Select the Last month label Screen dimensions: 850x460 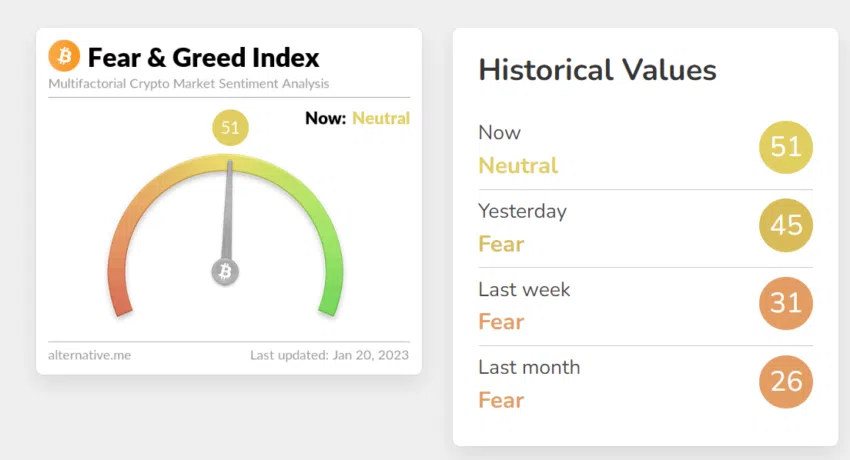pyautogui.click(x=529, y=367)
